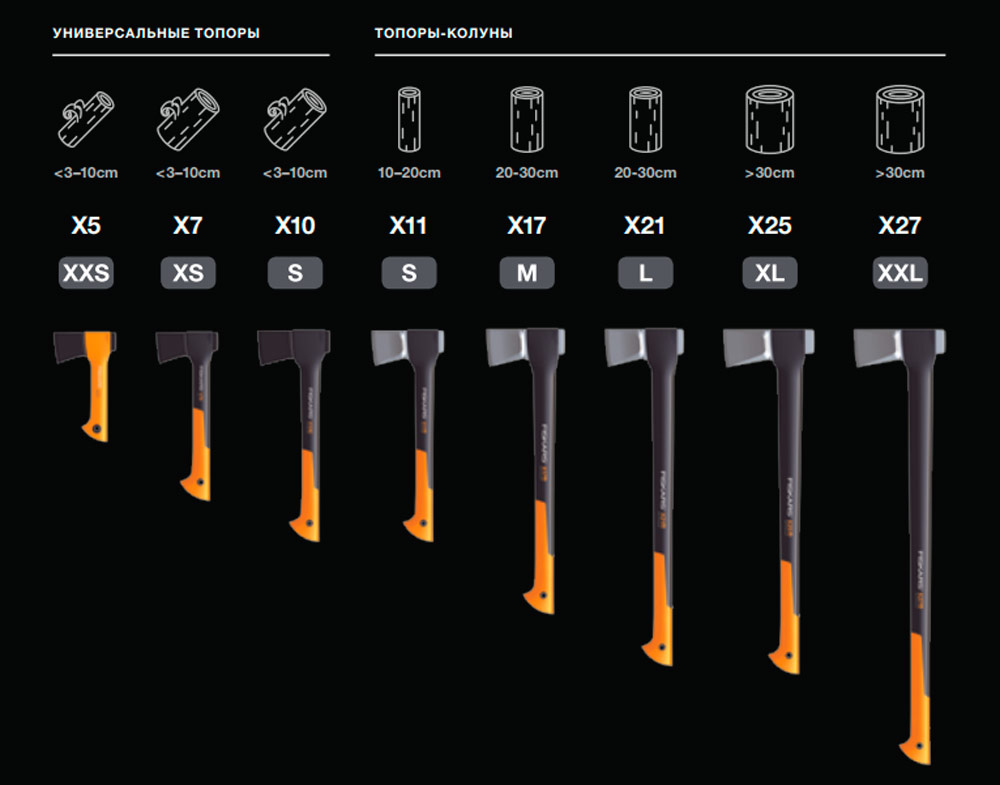The height and width of the screenshot is (785, 1000).
Task: Click the log icon above X10
Action: click(294, 120)
